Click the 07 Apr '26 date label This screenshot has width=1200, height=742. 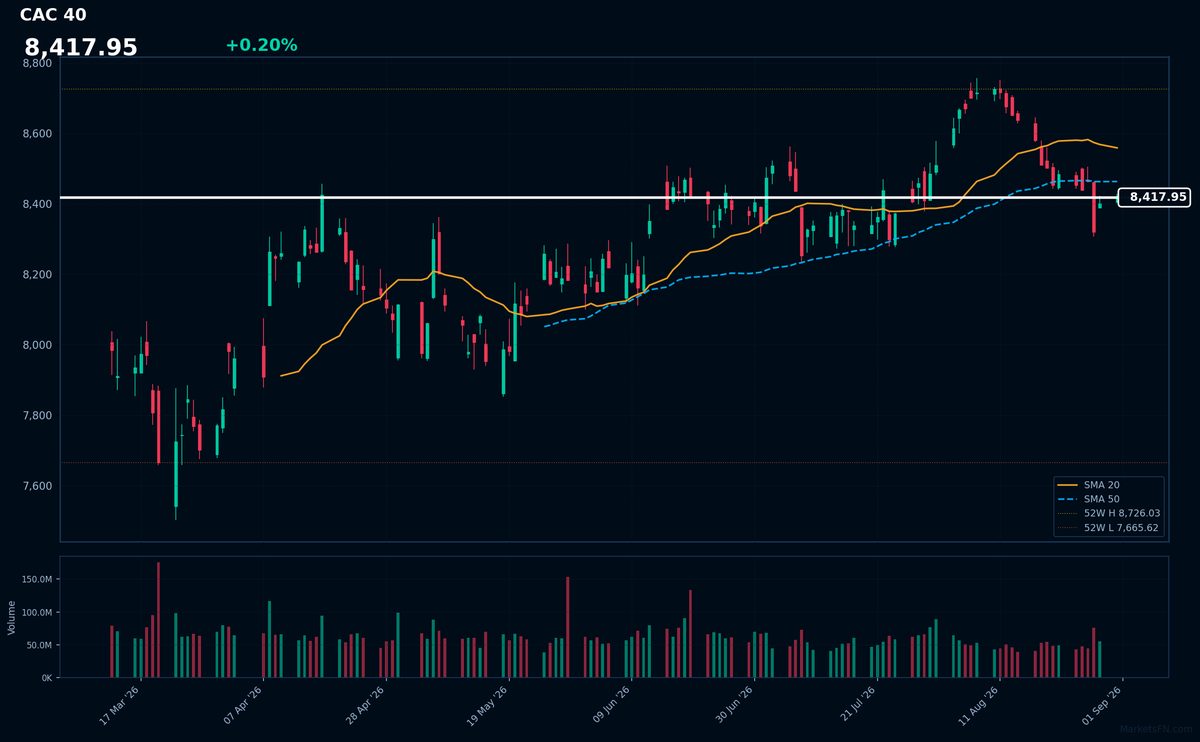243,706
